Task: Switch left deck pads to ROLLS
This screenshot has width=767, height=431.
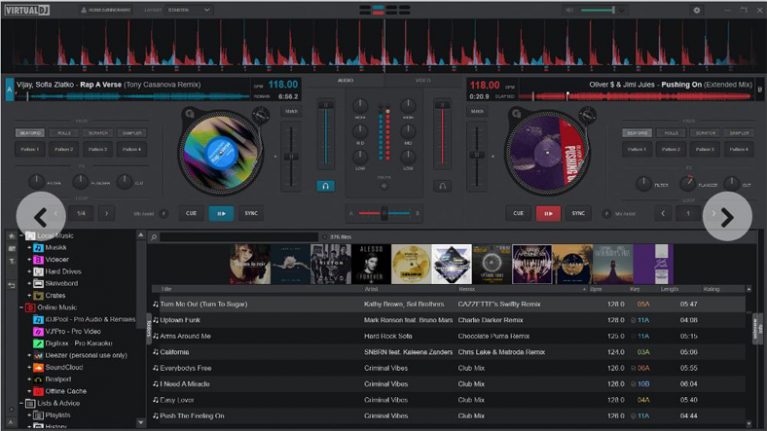Action: (x=64, y=133)
